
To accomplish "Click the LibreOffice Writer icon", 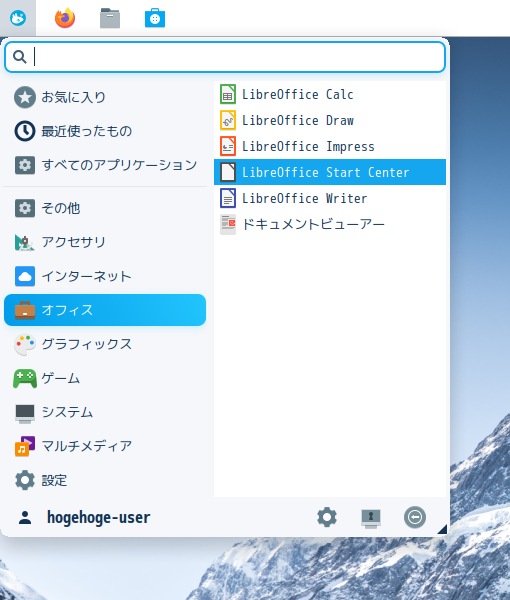I will point(228,198).
